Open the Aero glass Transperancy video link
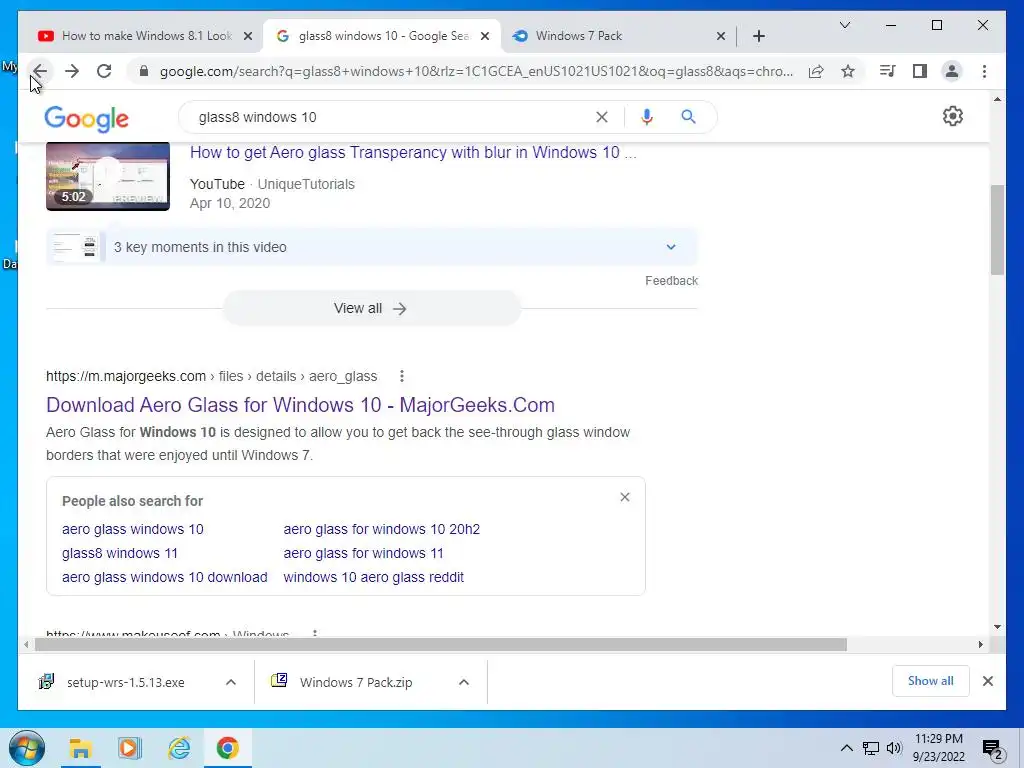The image size is (1024, 768). [x=413, y=152]
